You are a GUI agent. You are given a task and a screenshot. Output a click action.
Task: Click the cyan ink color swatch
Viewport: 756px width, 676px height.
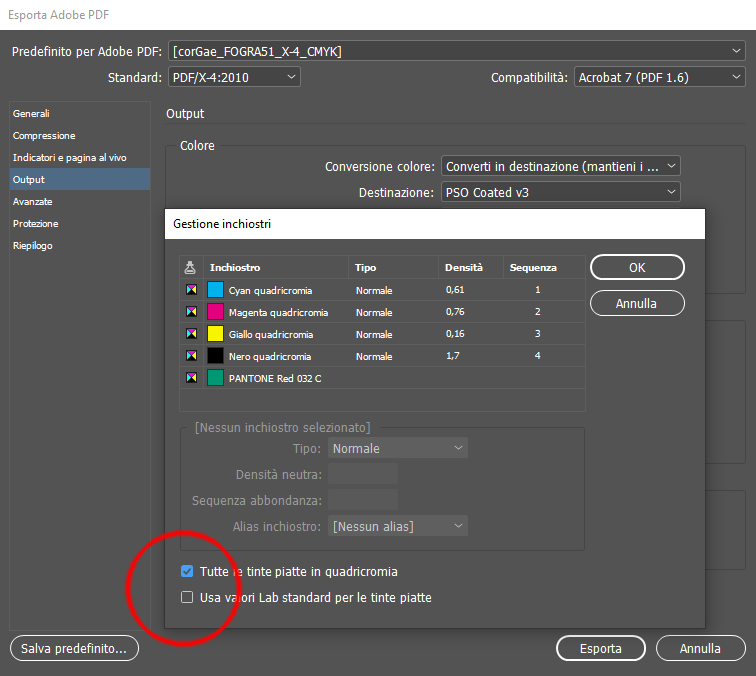coord(215,290)
